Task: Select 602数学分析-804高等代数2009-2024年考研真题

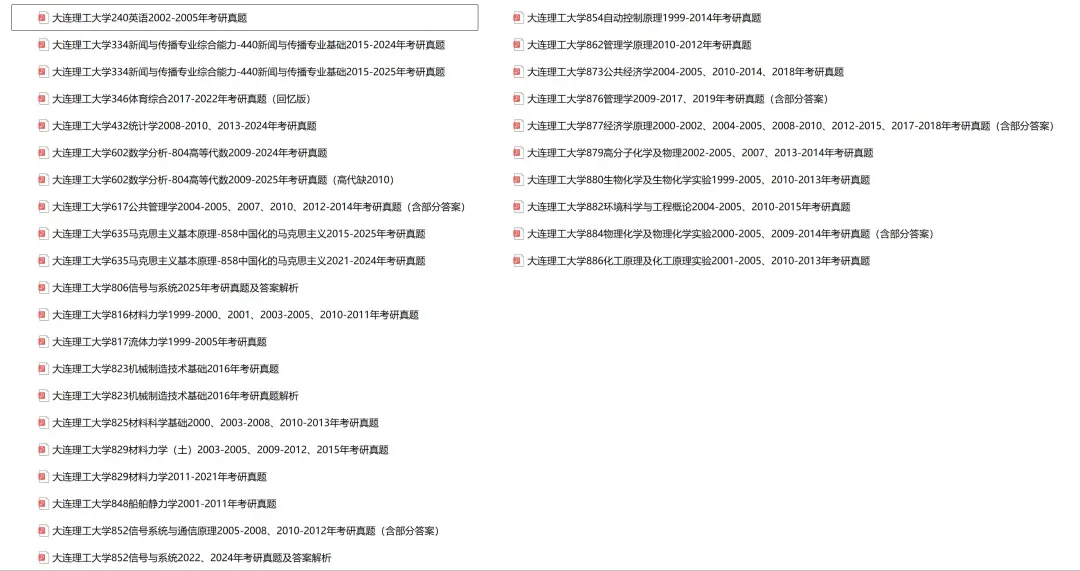Action: [x=189, y=153]
